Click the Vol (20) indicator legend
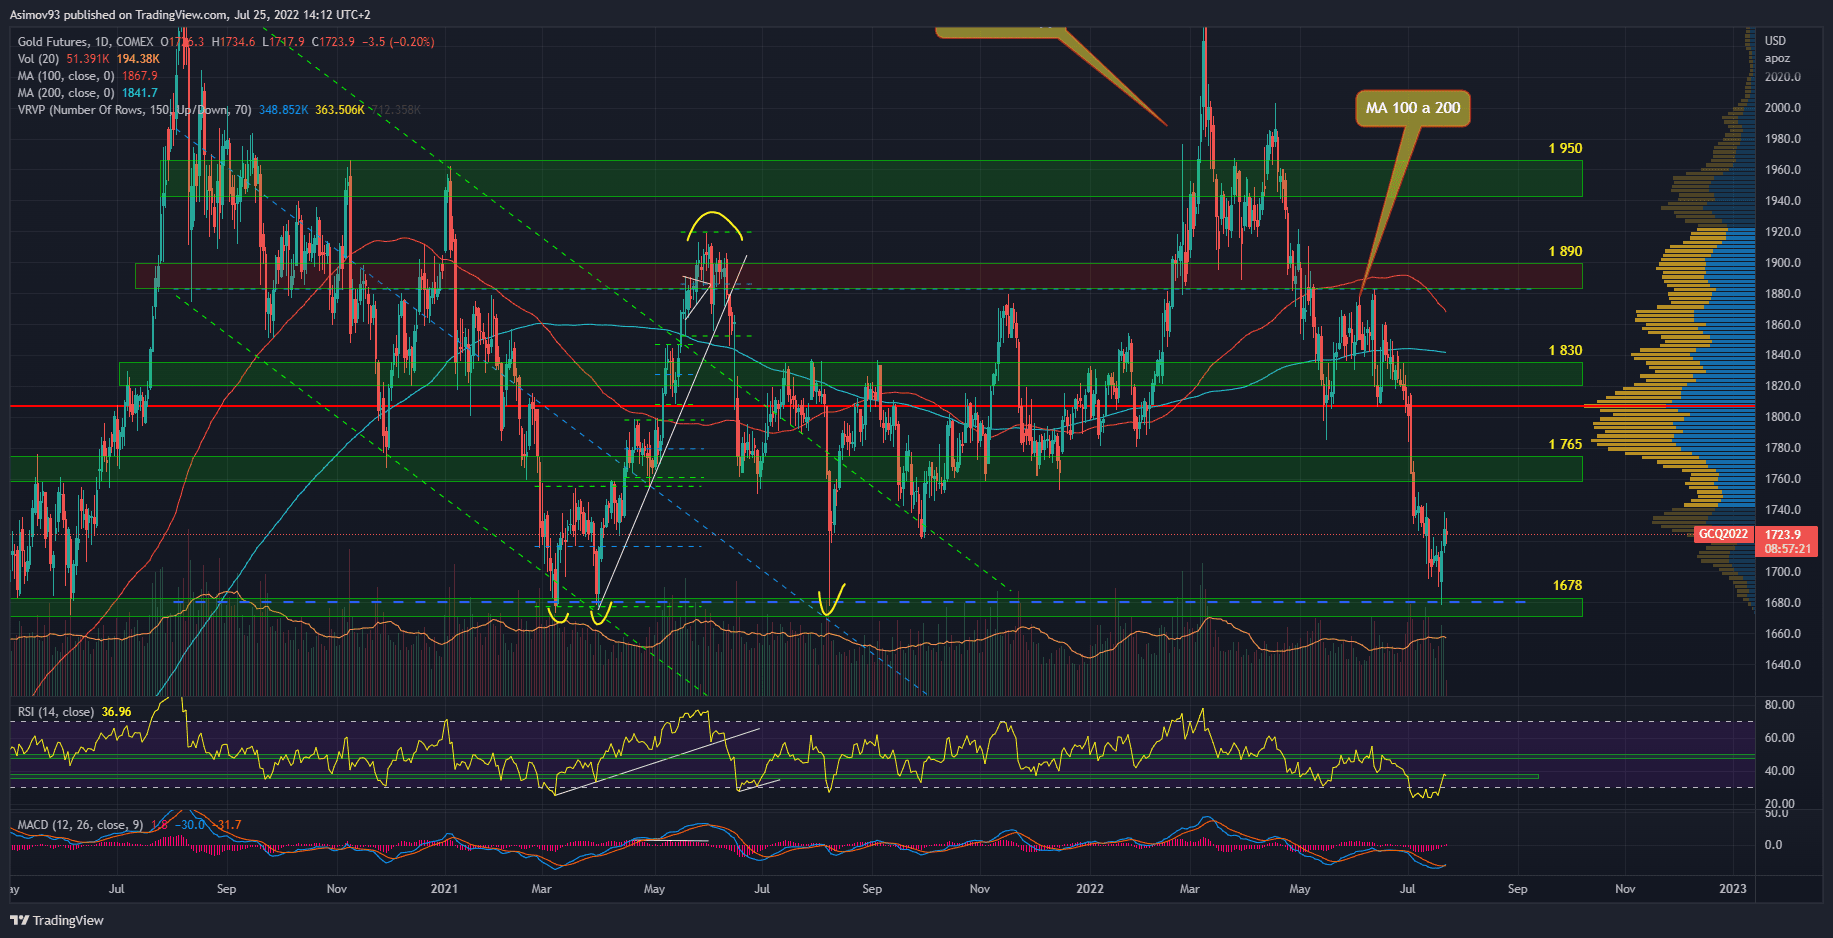 (38, 59)
